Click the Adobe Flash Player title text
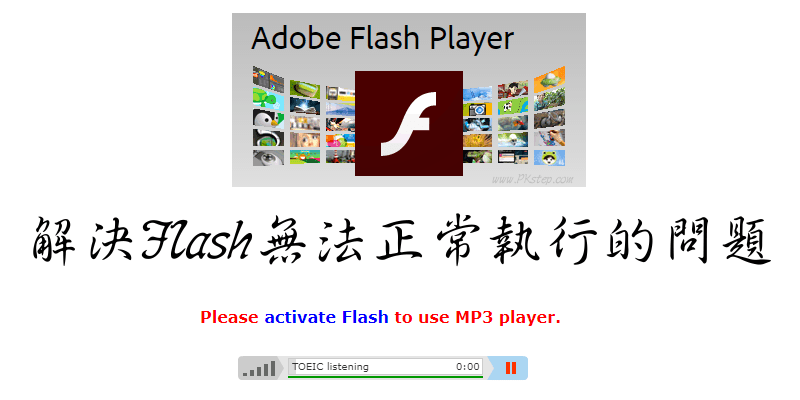Viewport: 800px width, 400px height. (382, 38)
